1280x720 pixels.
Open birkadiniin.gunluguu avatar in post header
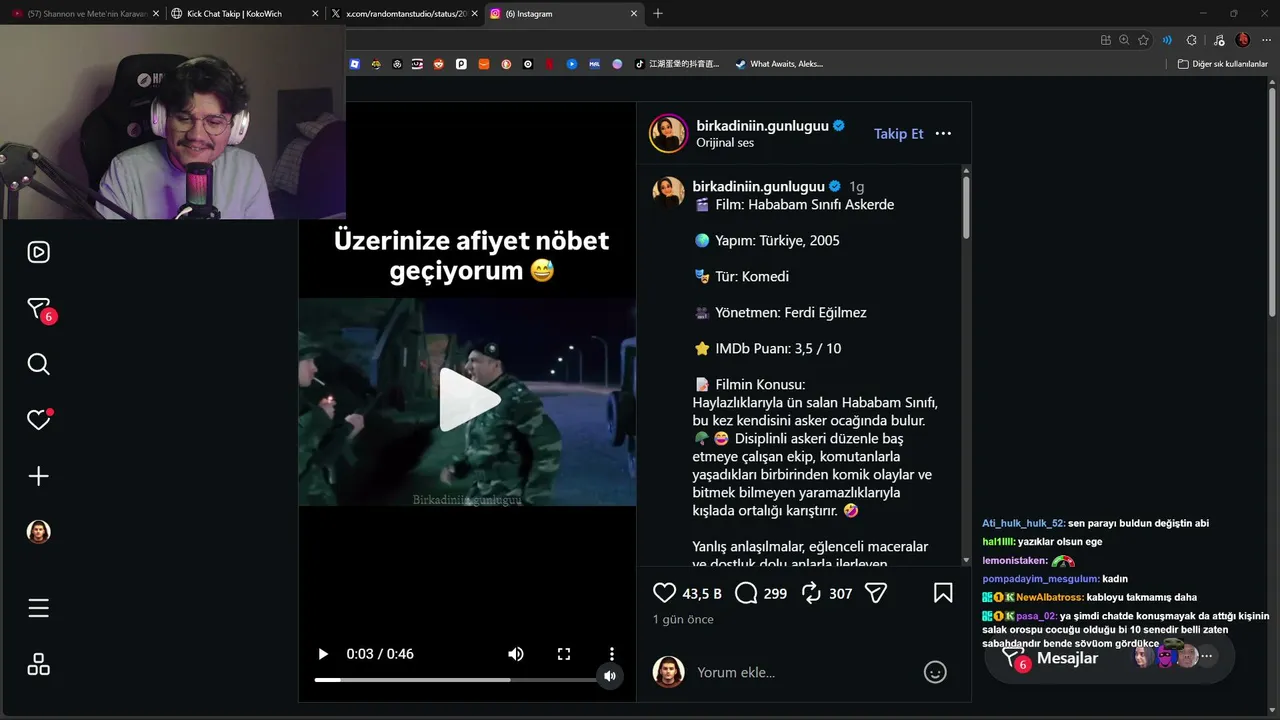click(x=668, y=133)
